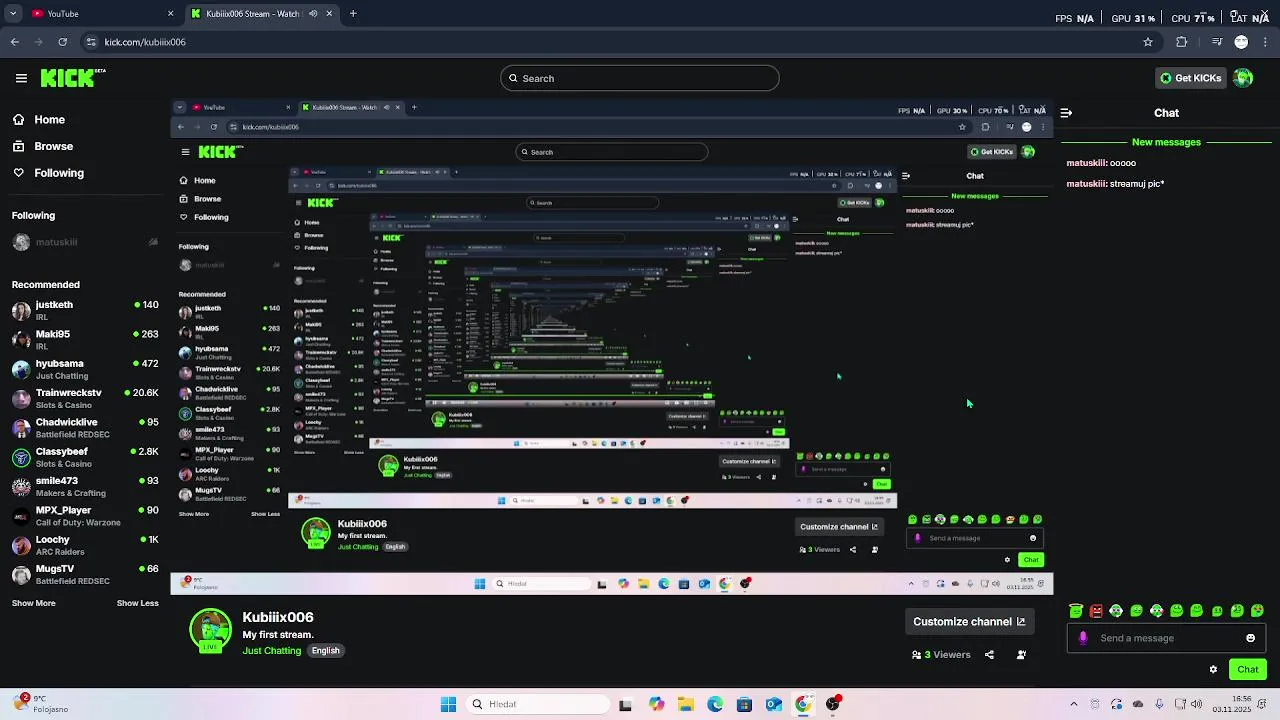Click the Get KICKs button
The image size is (1280, 720).
point(1191,78)
